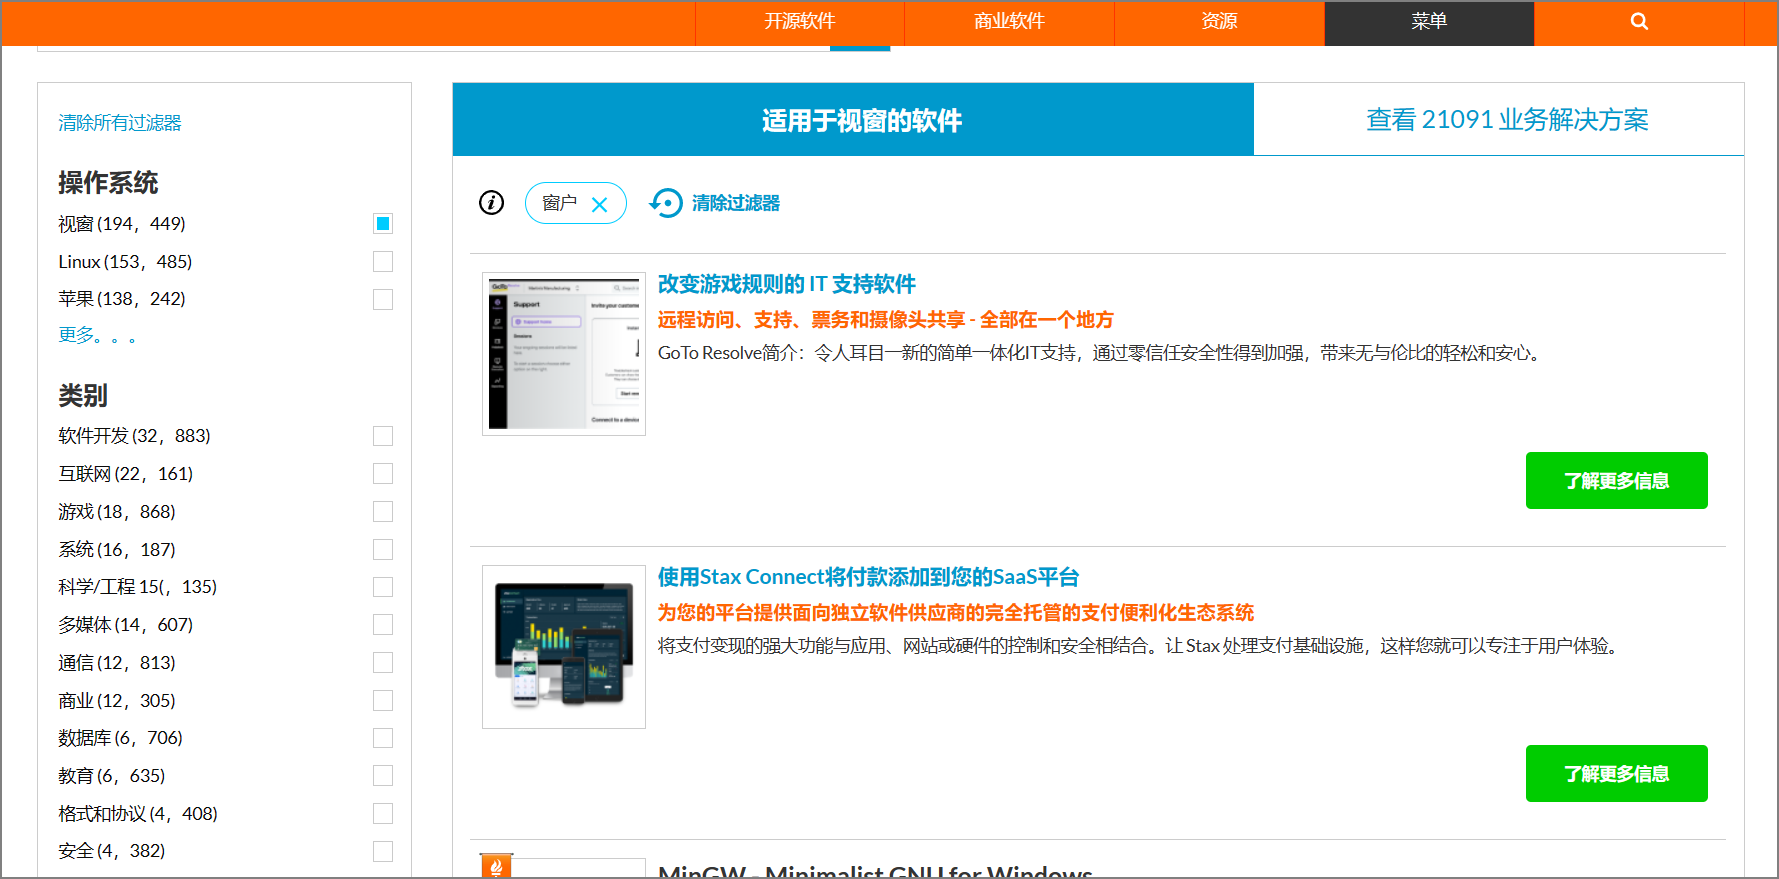
Task: Click the GoTo Resolve简介 description text
Action: click(1102, 353)
